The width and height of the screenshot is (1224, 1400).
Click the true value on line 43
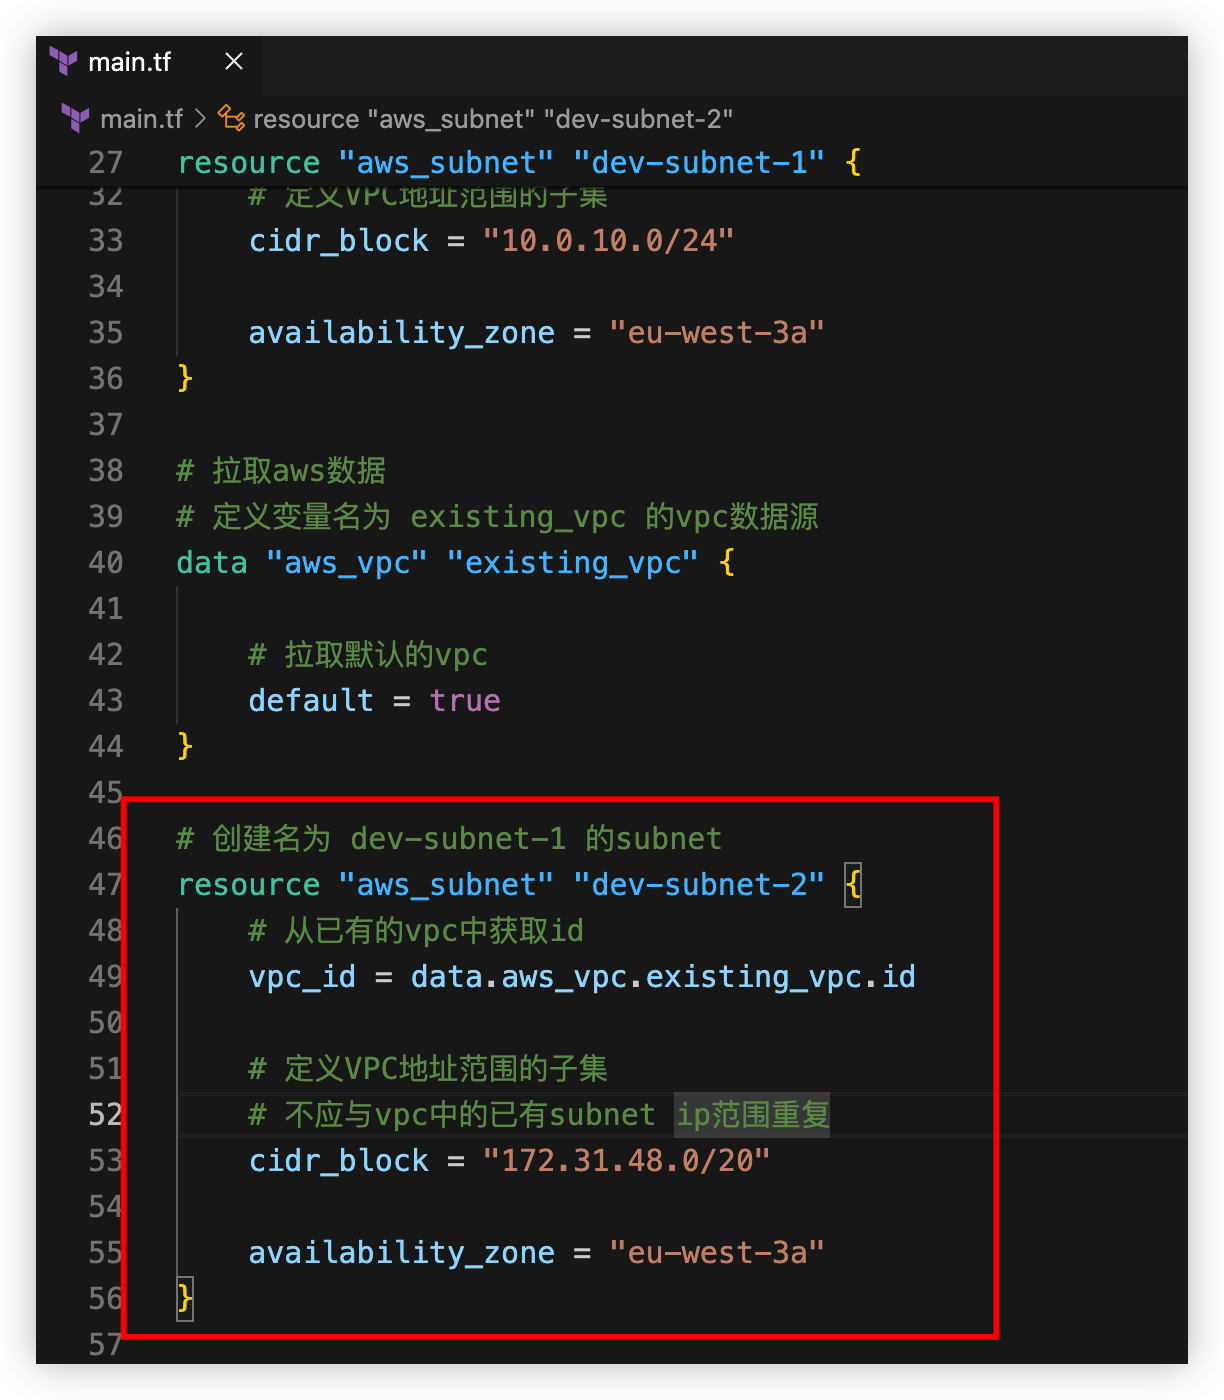[465, 700]
